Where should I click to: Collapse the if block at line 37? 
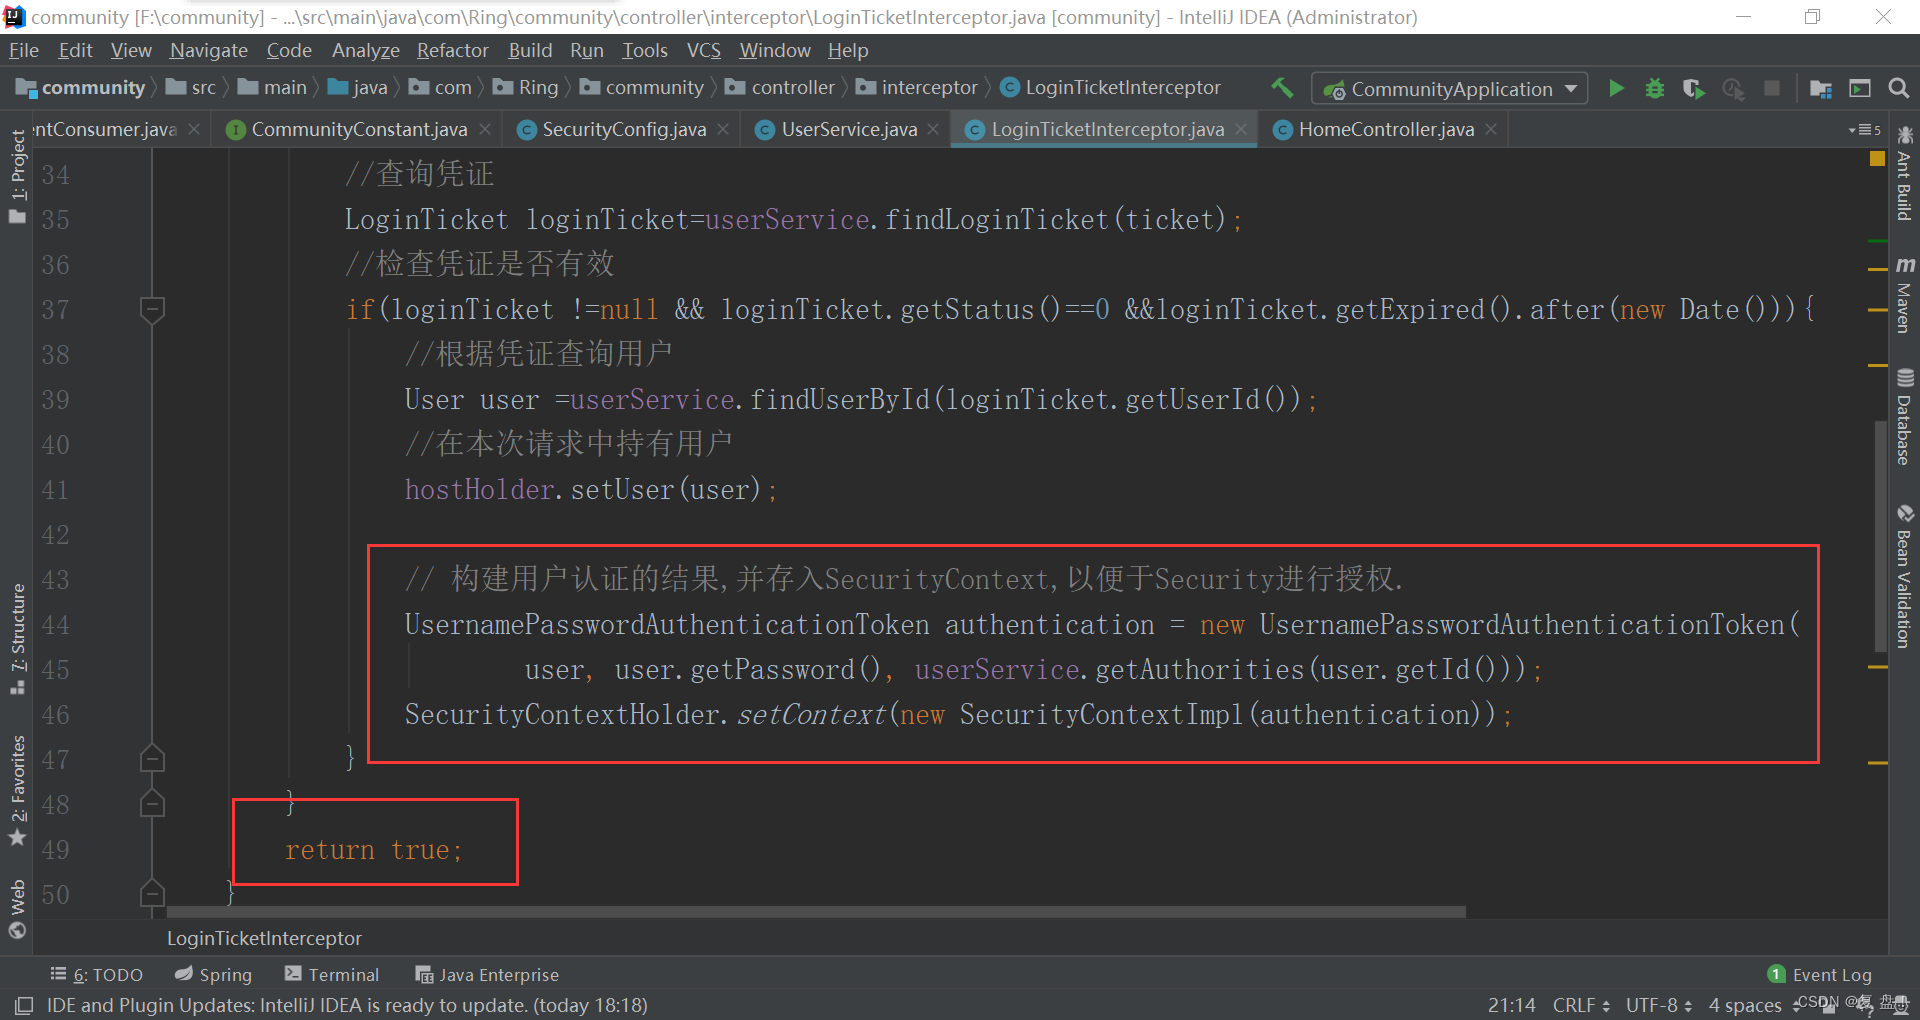tap(152, 309)
